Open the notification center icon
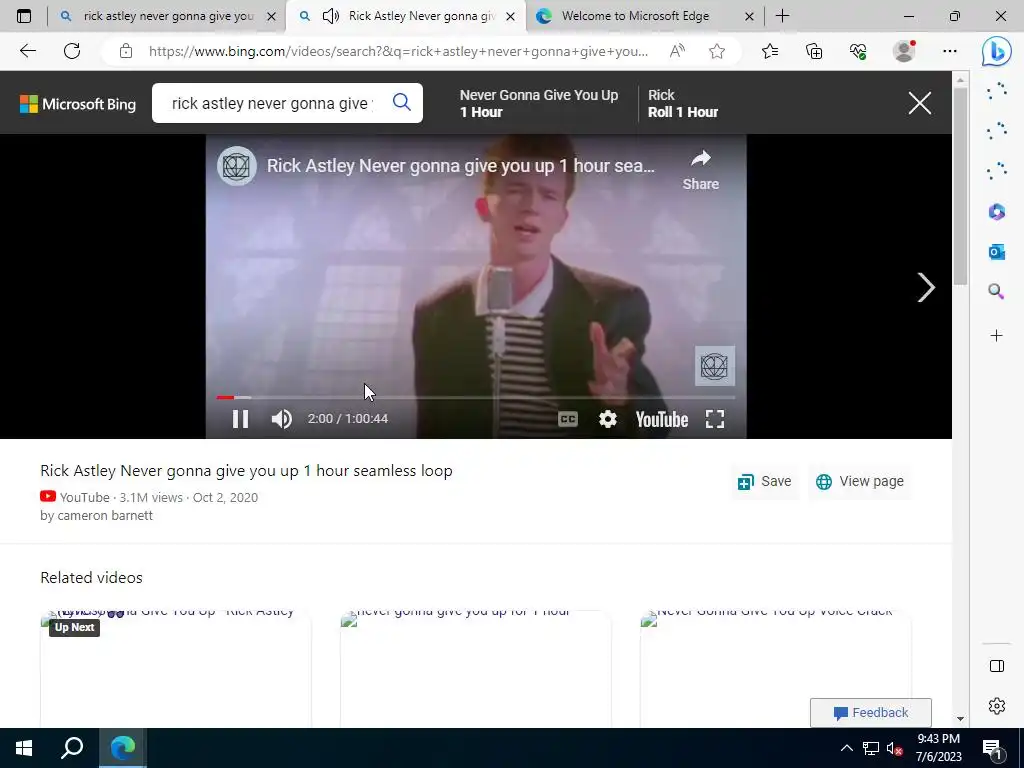Image resolution: width=1024 pixels, height=768 pixels. pyautogui.click(x=993, y=748)
